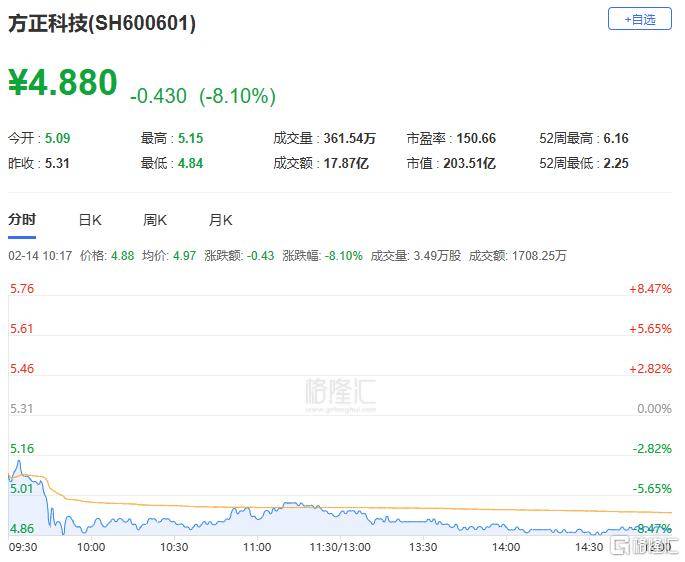Click the +2.82% percent axis label

tap(650, 368)
